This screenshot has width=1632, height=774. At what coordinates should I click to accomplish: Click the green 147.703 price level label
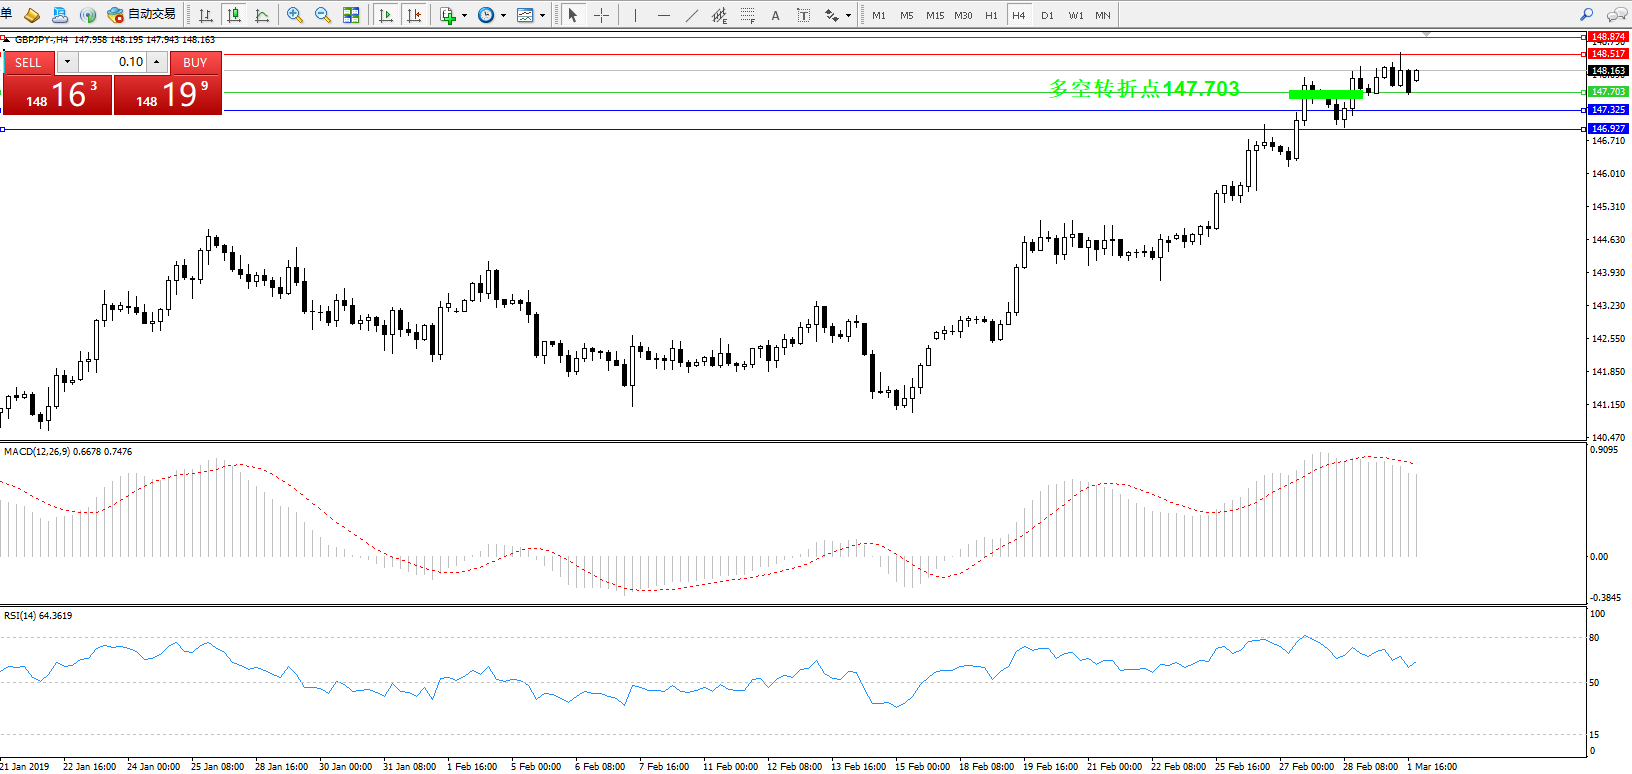(1608, 92)
